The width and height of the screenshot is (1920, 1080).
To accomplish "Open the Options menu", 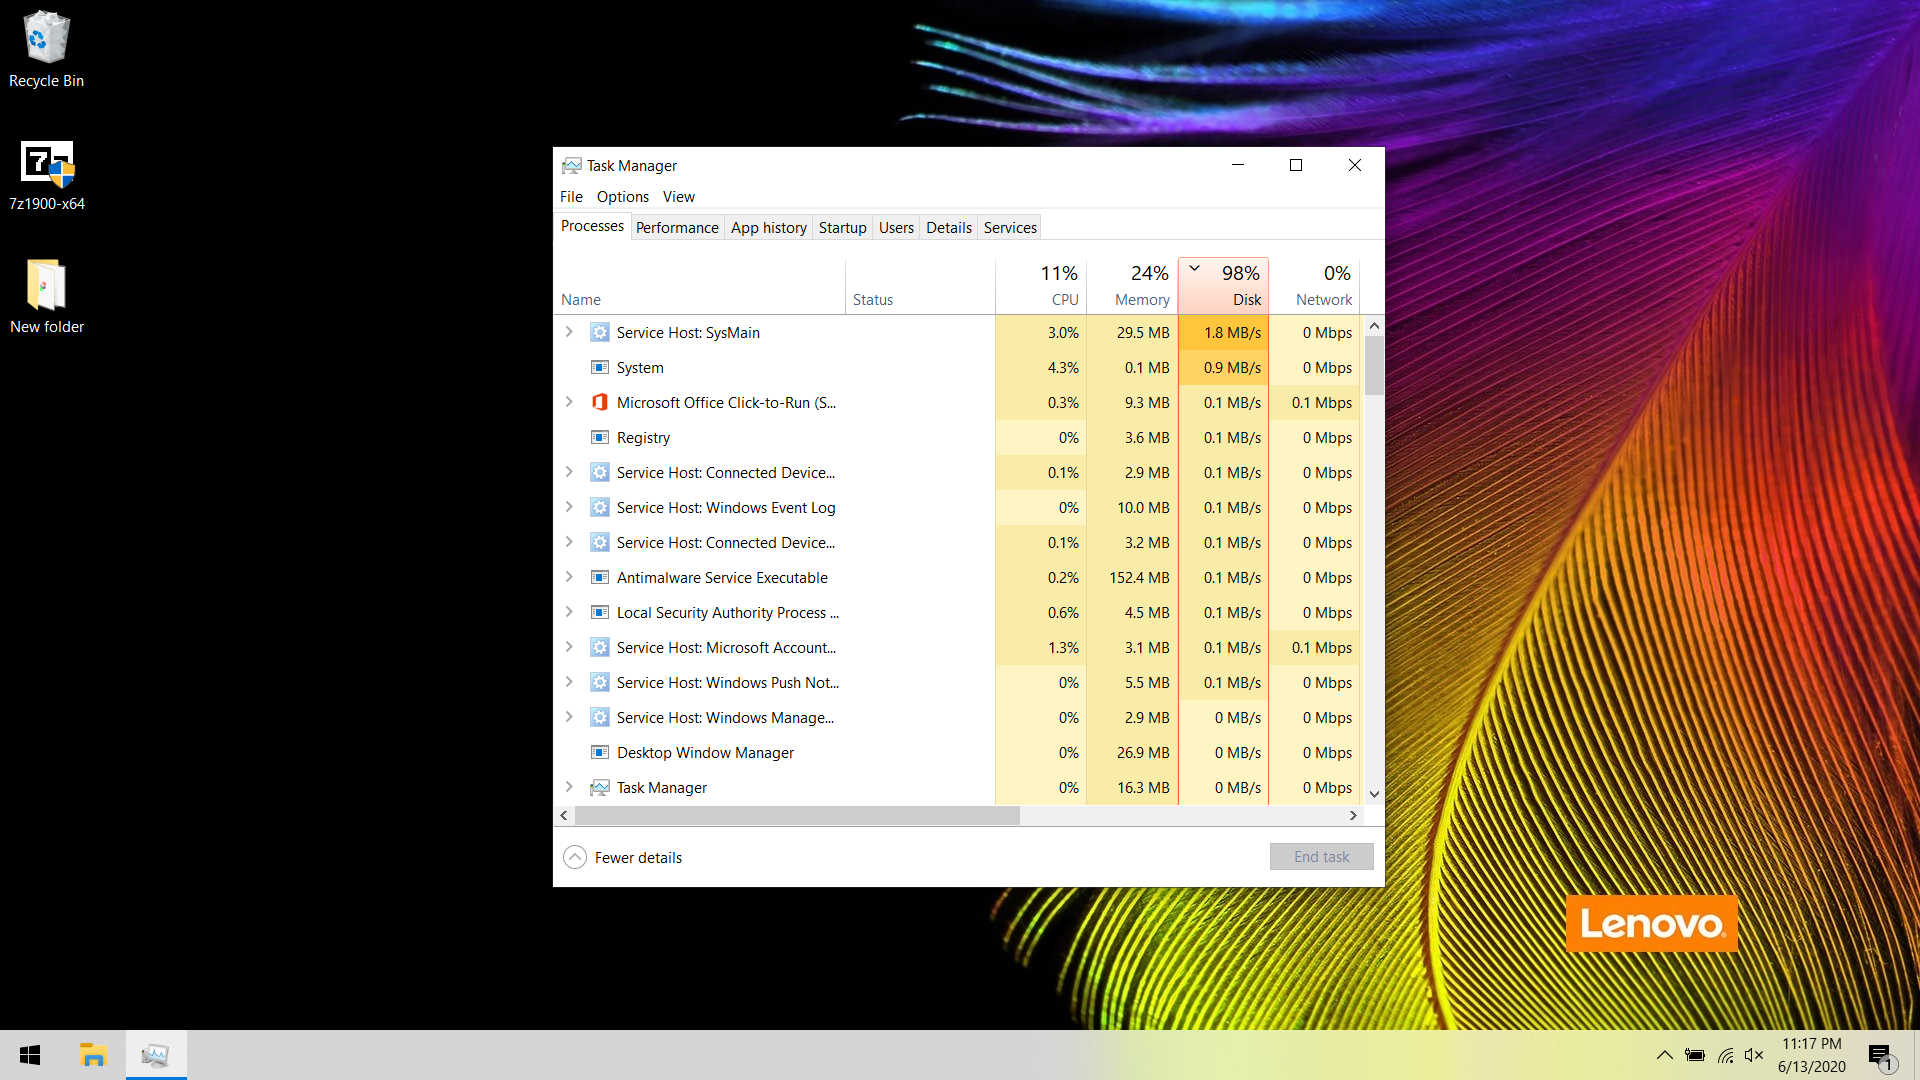I will coord(623,197).
